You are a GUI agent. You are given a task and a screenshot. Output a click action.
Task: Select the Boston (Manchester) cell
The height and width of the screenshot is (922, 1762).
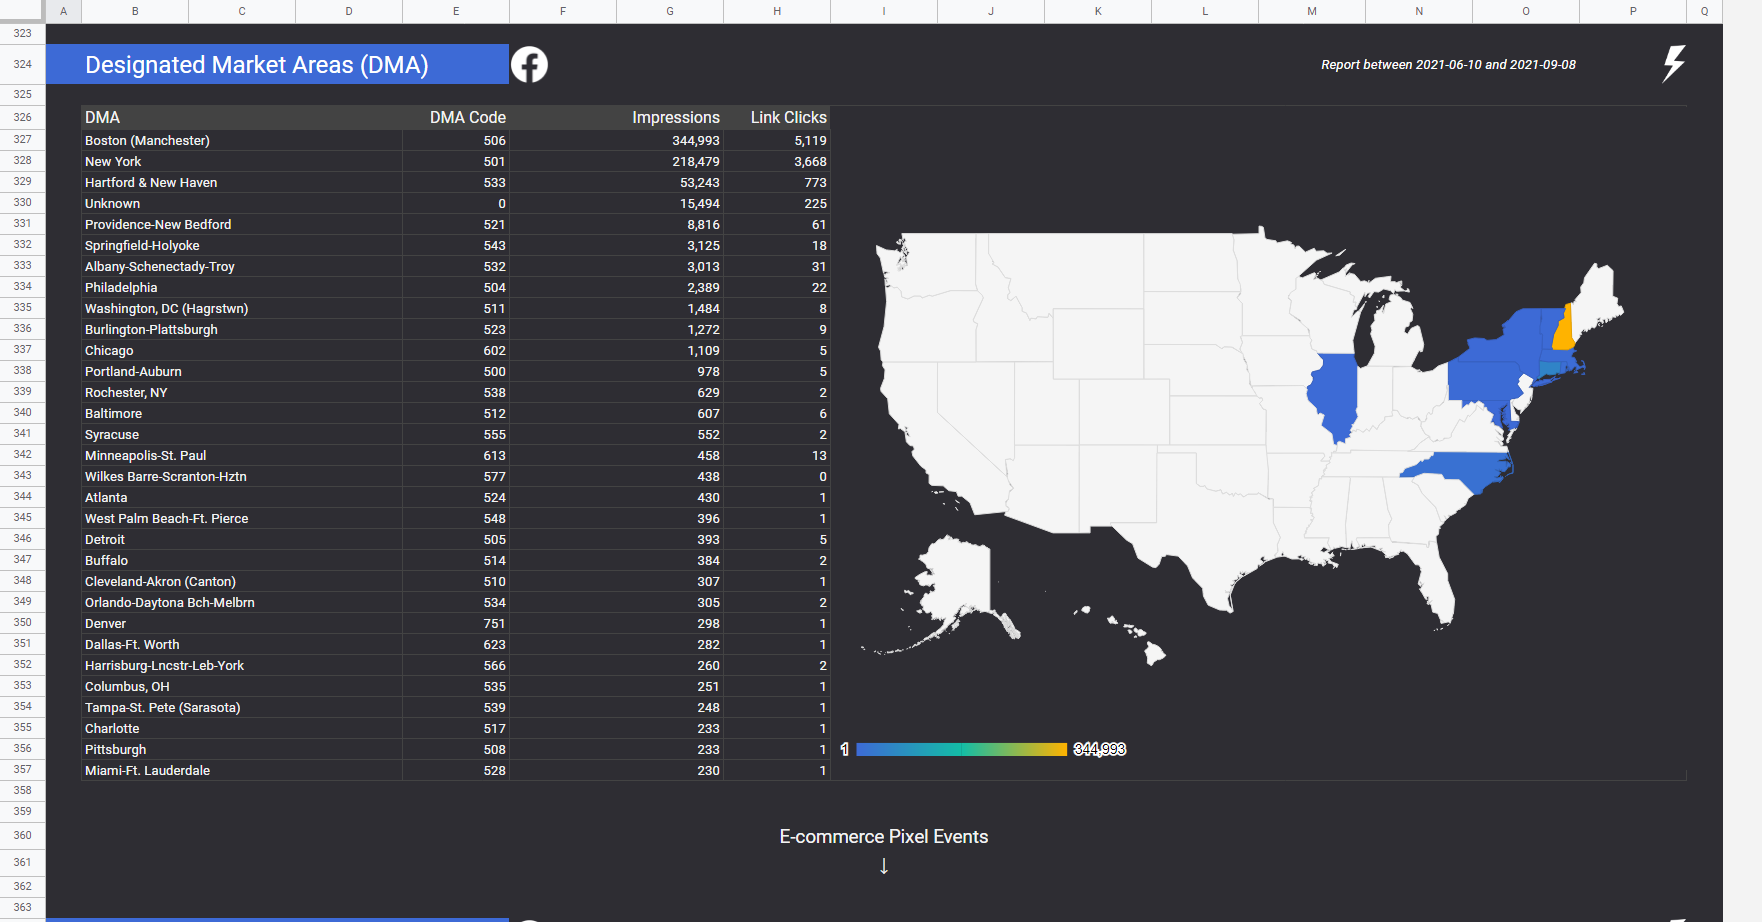(x=147, y=141)
